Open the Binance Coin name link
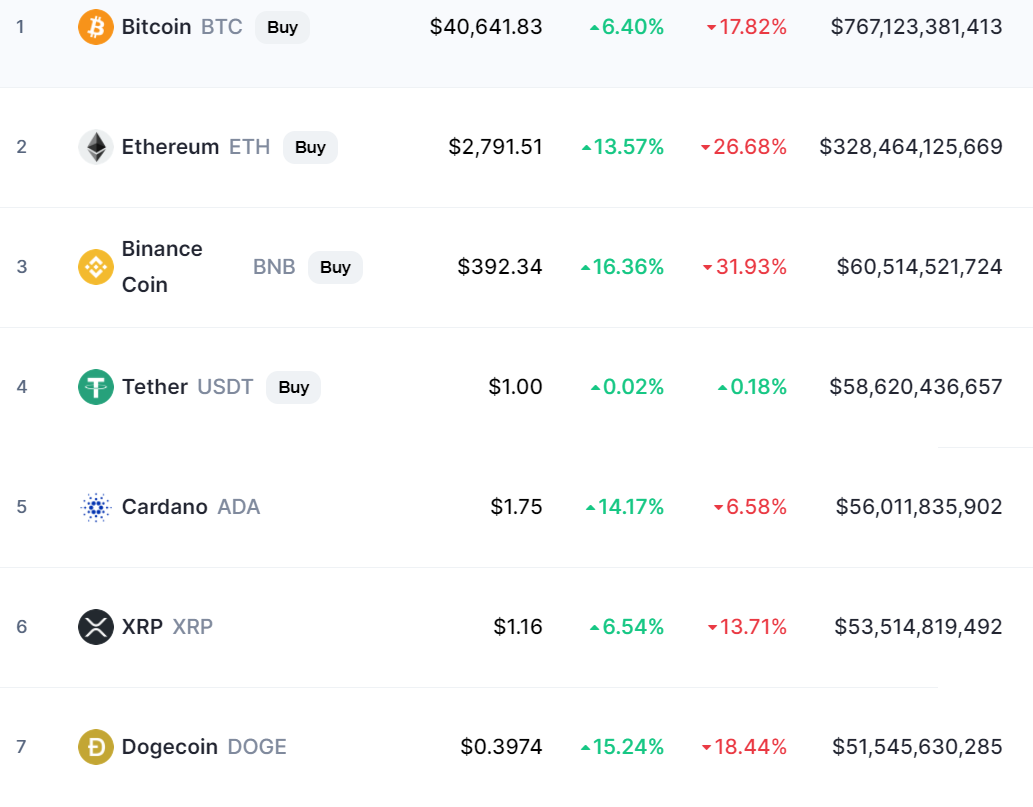 [162, 267]
